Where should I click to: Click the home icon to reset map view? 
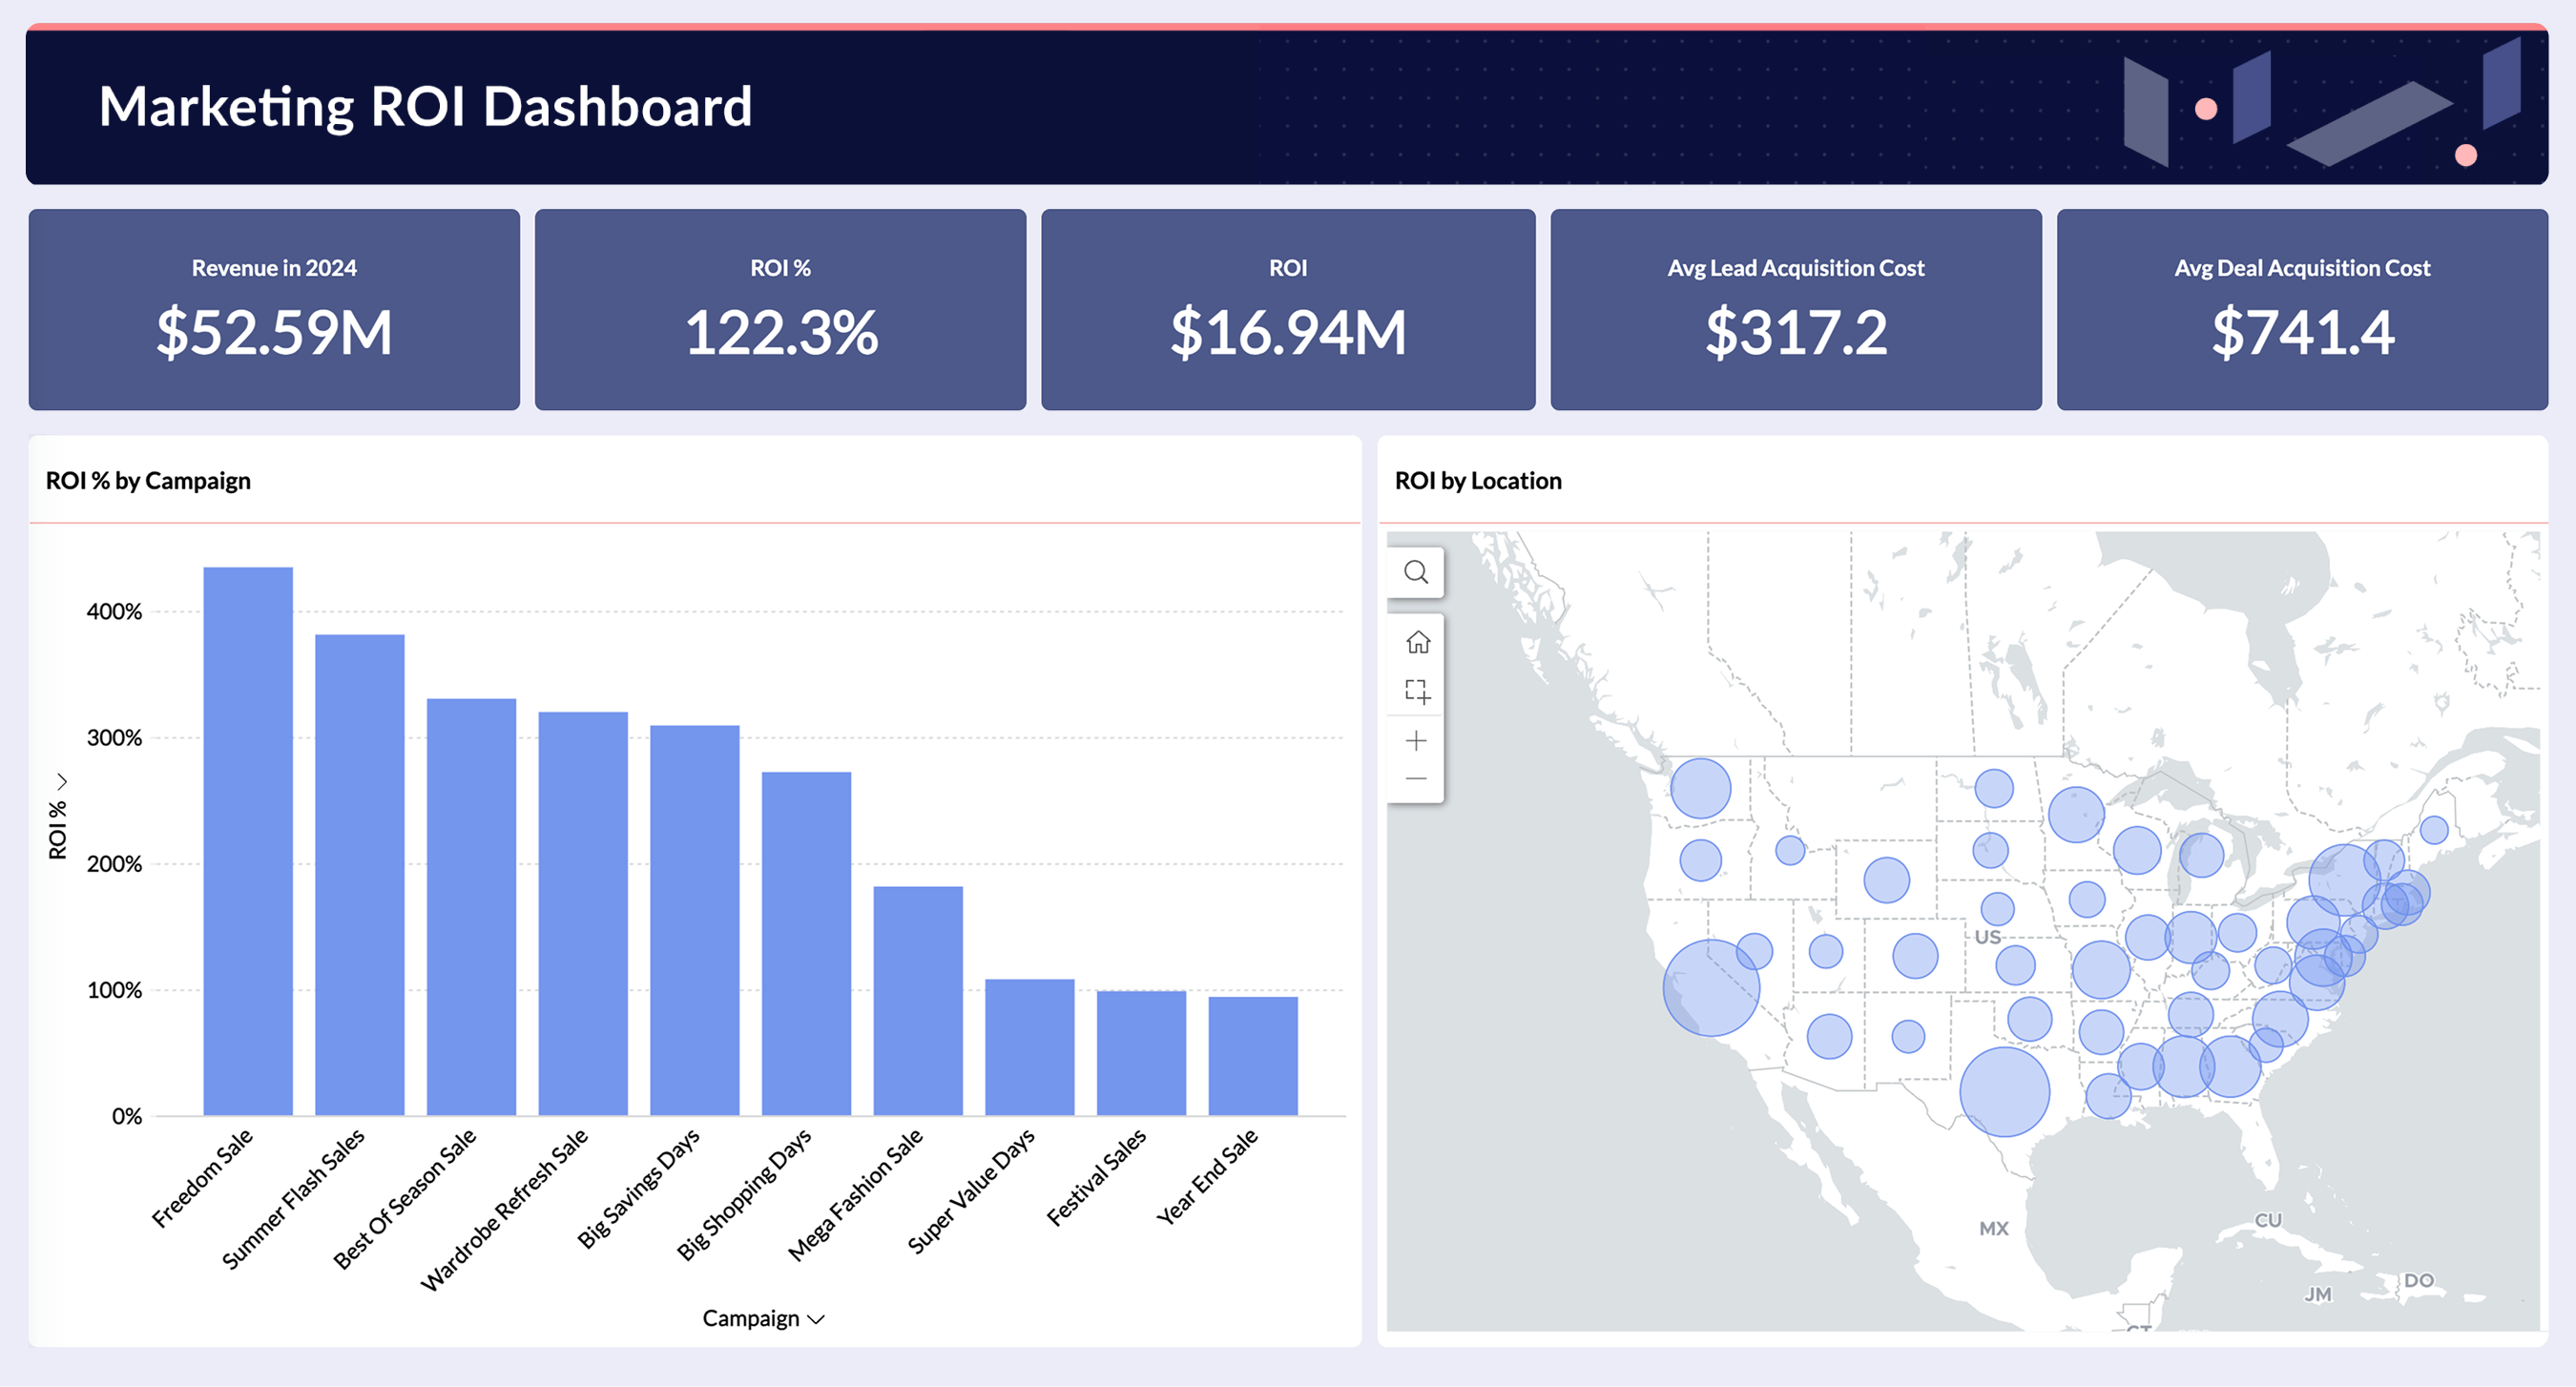click(1417, 643)
